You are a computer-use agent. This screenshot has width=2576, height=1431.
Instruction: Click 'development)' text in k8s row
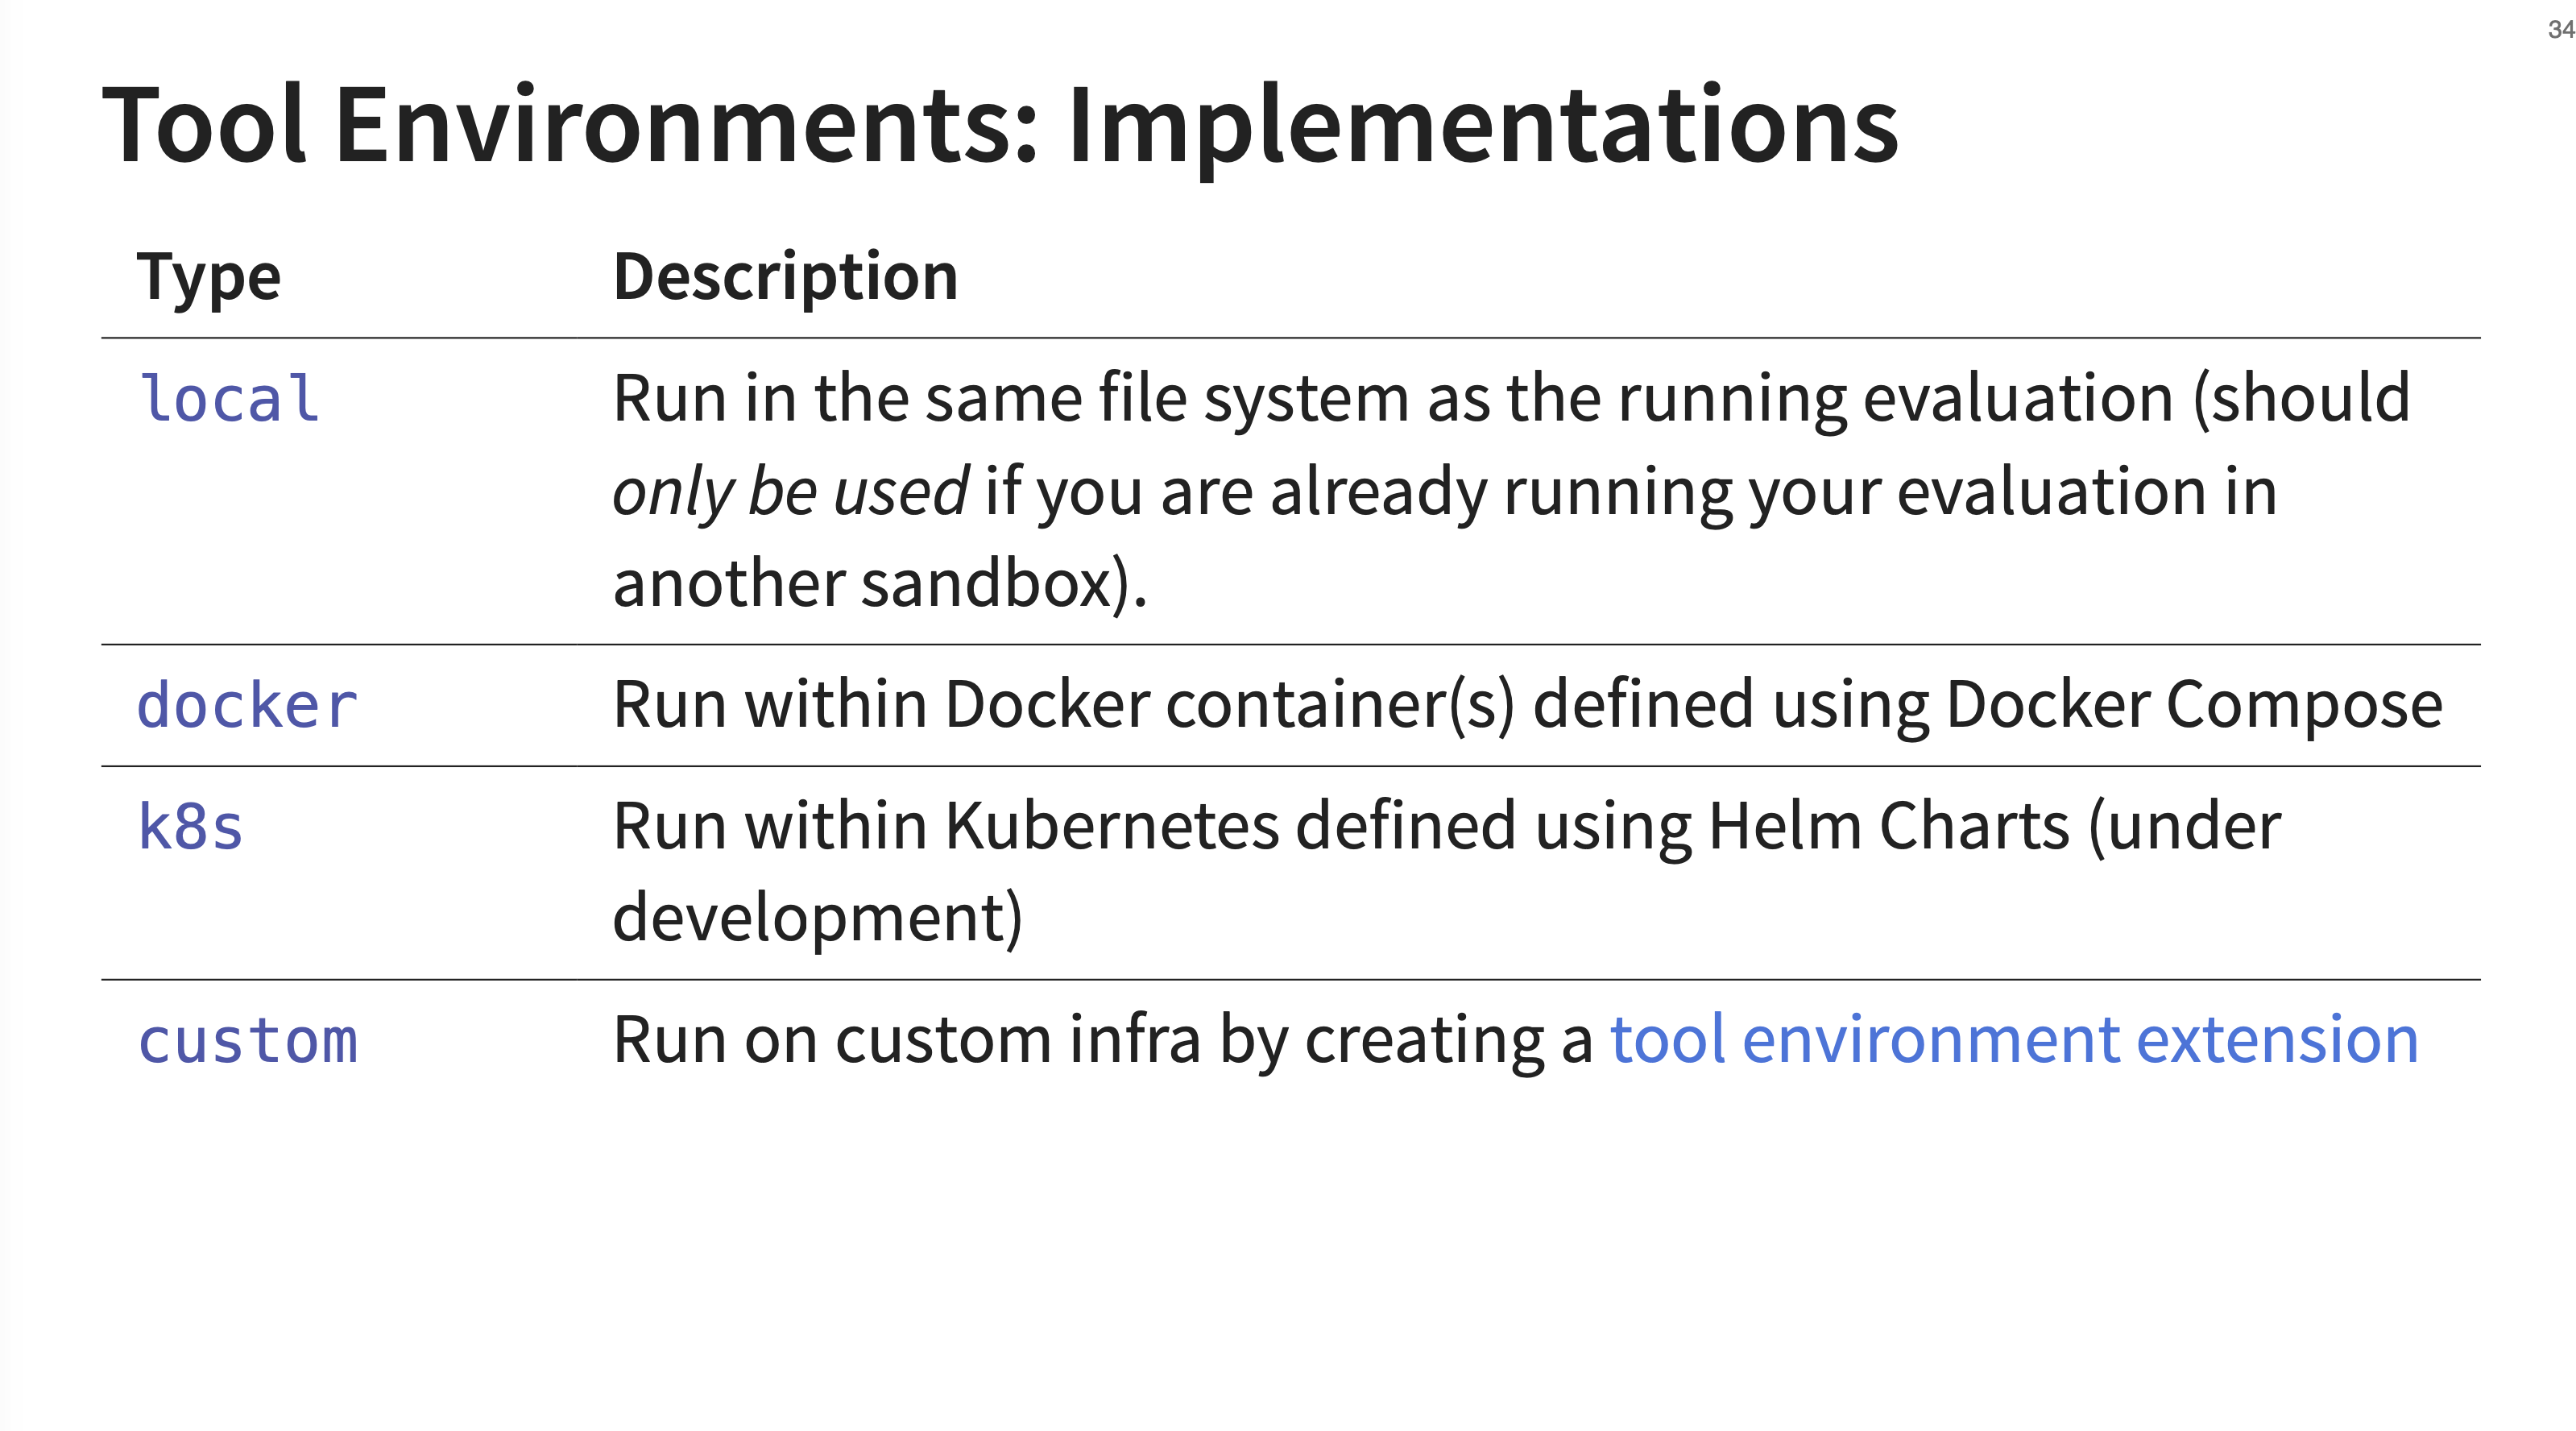818,918
